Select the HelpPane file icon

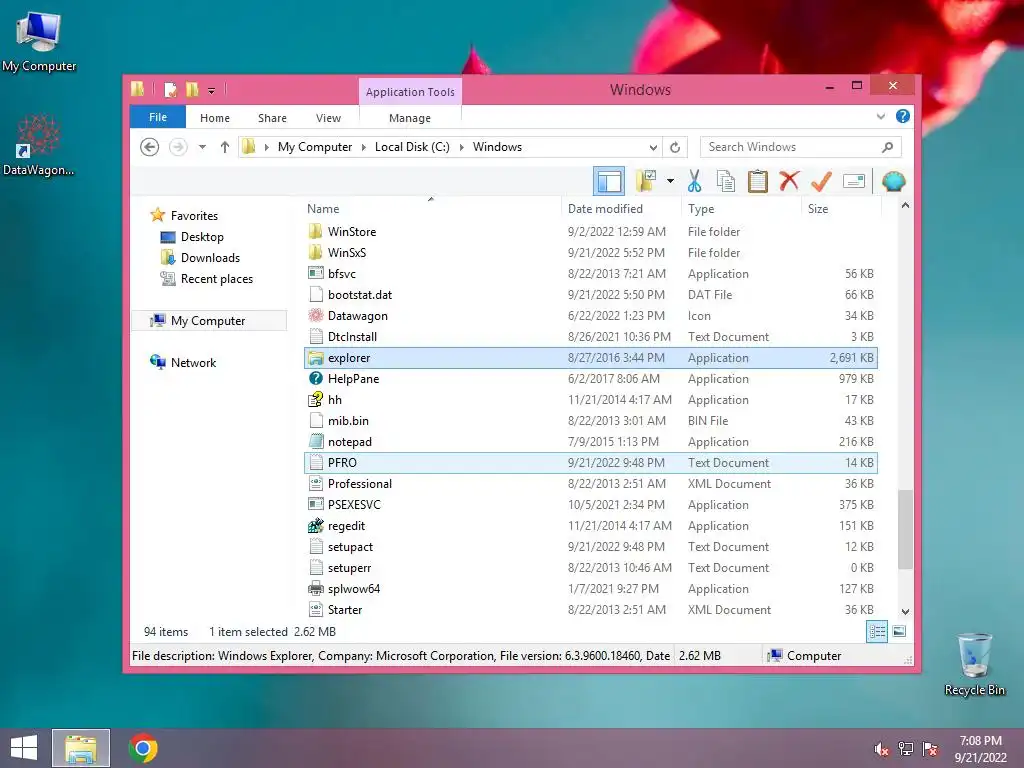click(x=316, y=378)
